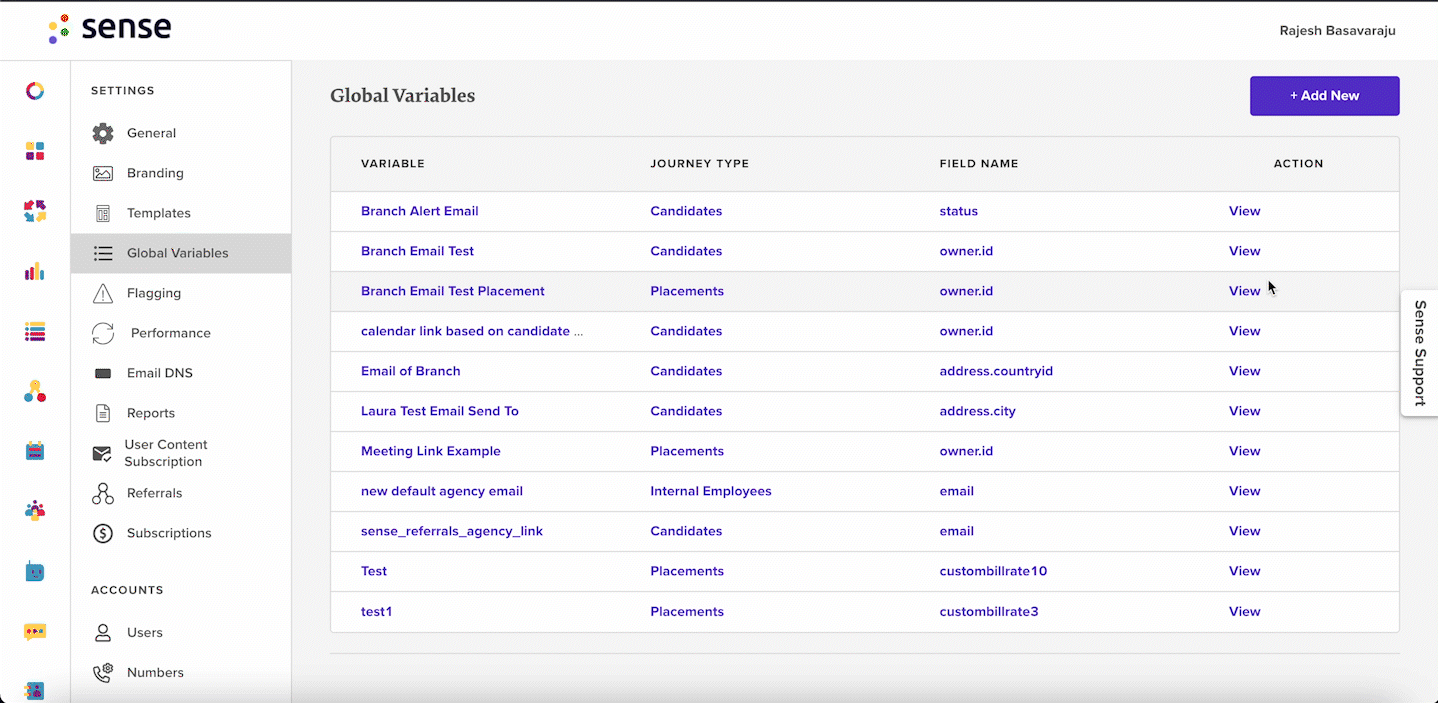Click the layout icon beside Templates
The height and width of the screenshot is (703, 1438).
103,213
